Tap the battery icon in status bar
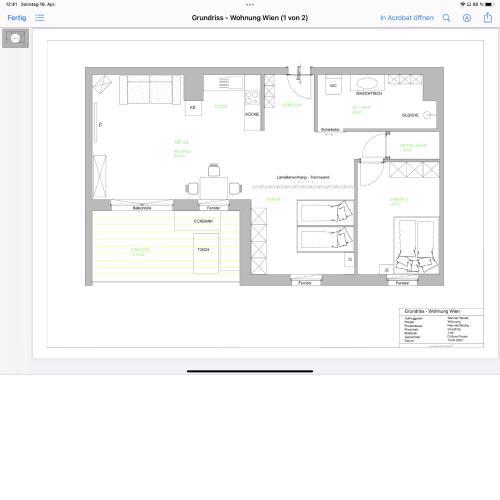Screen dimensions: 500x500 point(489,4)
